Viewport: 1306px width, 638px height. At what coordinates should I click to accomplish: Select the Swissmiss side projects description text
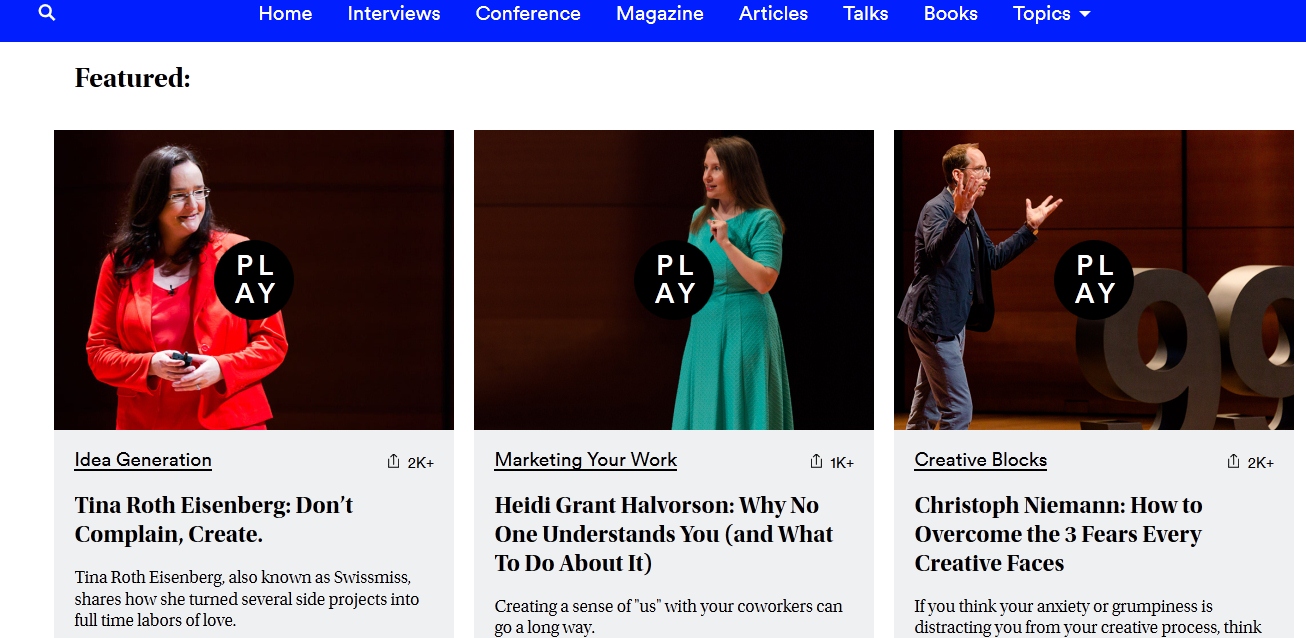[x=247, y=599]
